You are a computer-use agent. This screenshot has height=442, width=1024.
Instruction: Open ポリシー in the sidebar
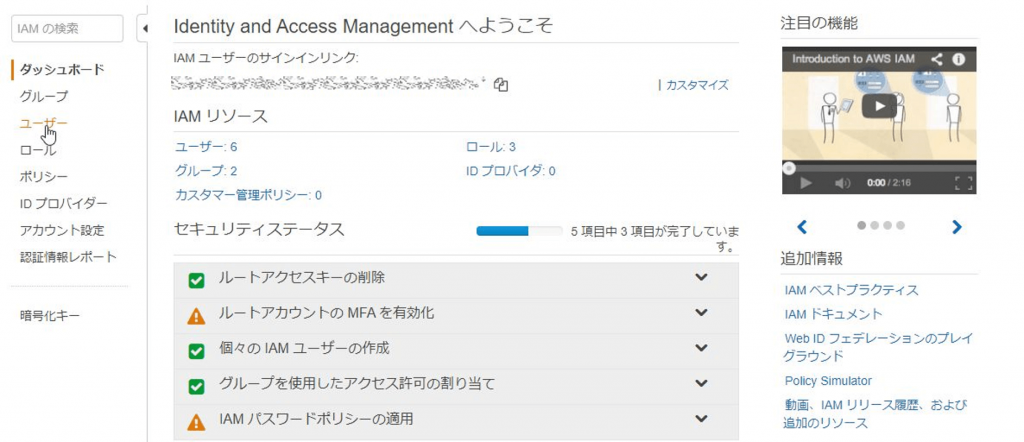point(44,176)
